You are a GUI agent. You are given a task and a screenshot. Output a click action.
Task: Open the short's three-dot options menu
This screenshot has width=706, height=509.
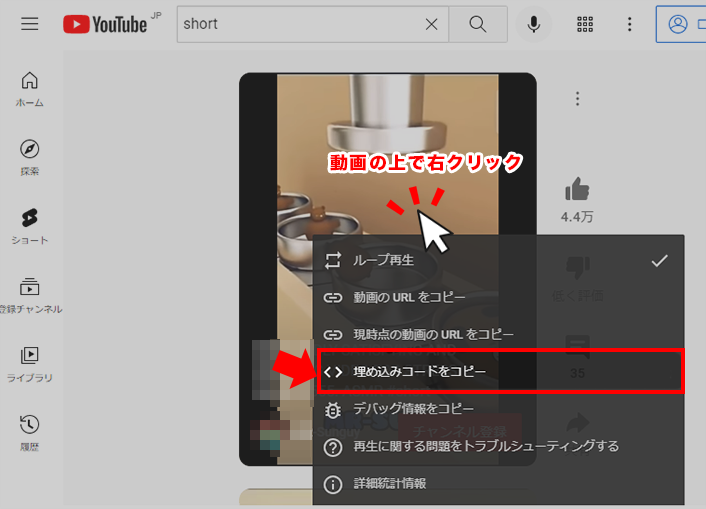coord(577,99)
